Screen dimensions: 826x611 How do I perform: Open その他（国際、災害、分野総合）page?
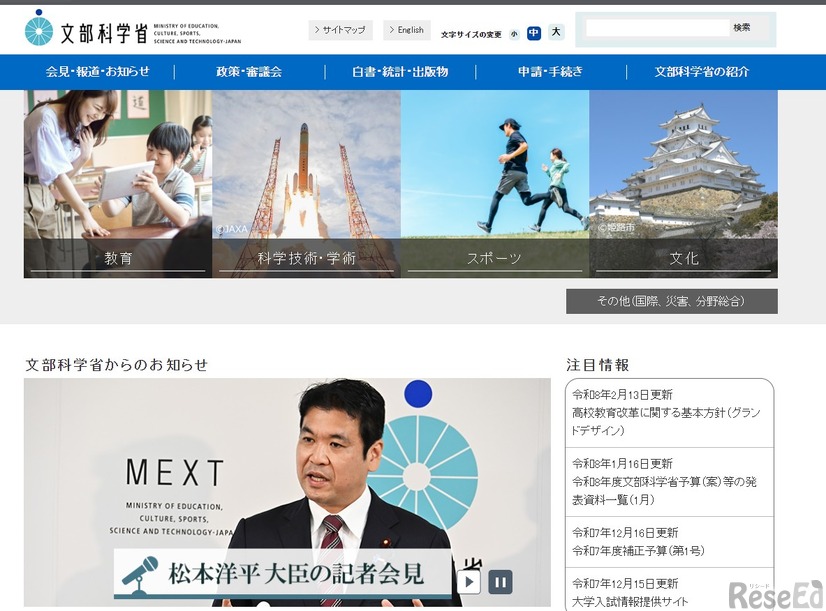(x=671, y=300)
